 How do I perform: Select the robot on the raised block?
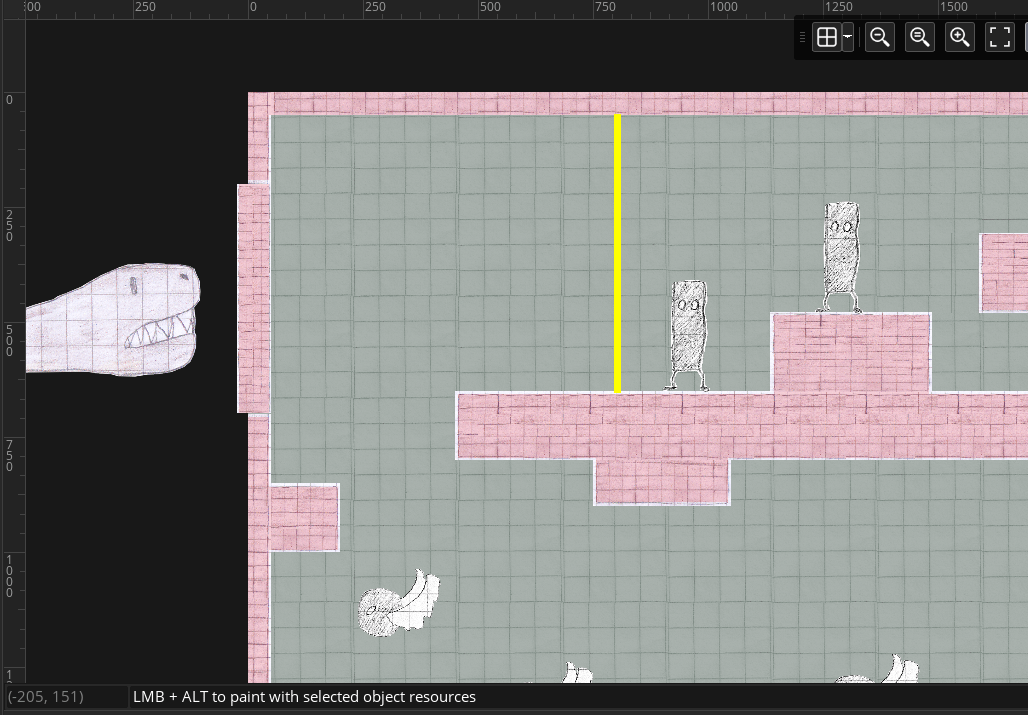click(x=840, y=257)
